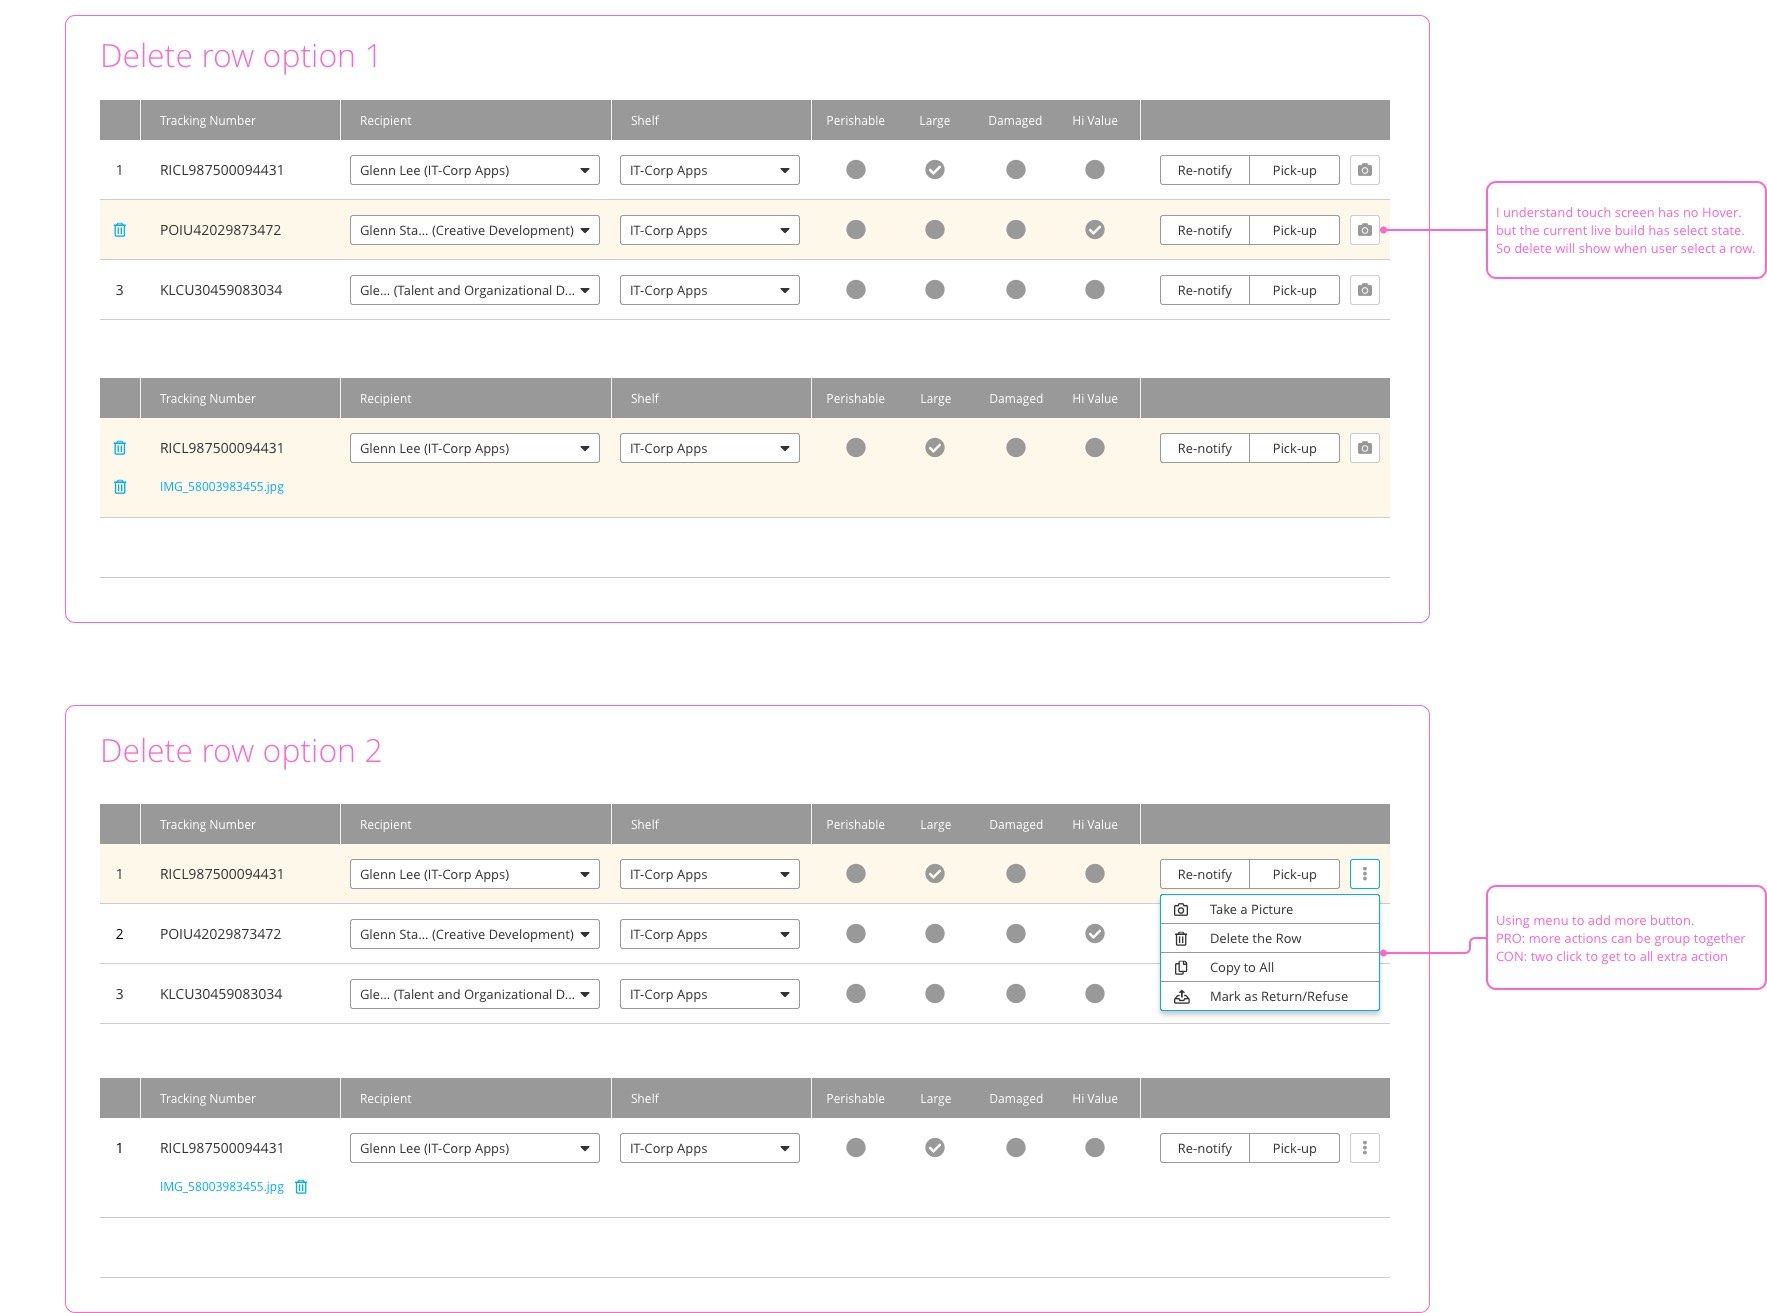Choose Delete the Row from the open menu

point(1270,938)
